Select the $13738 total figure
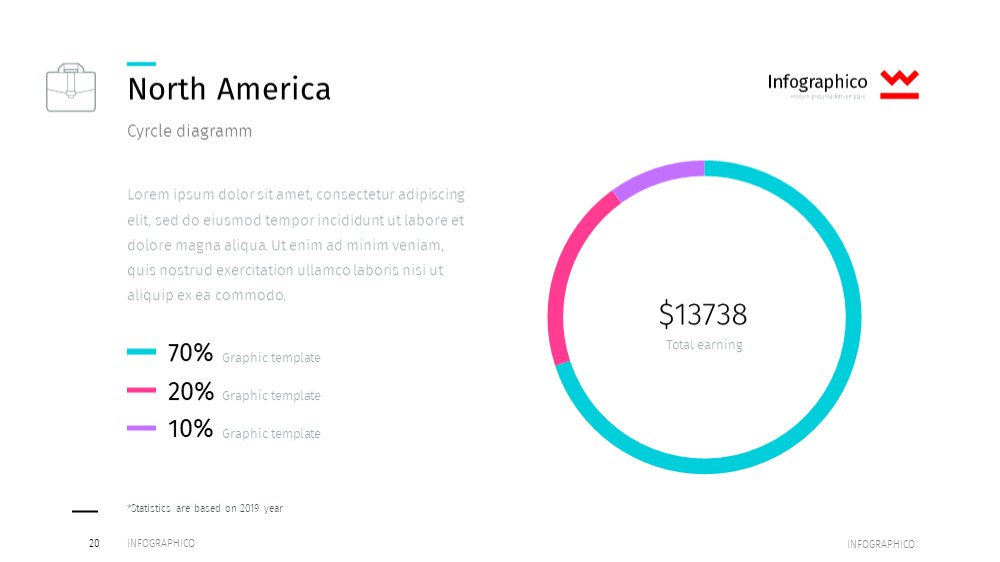This screenshot has width=1000, height=562. click(703, 314)
